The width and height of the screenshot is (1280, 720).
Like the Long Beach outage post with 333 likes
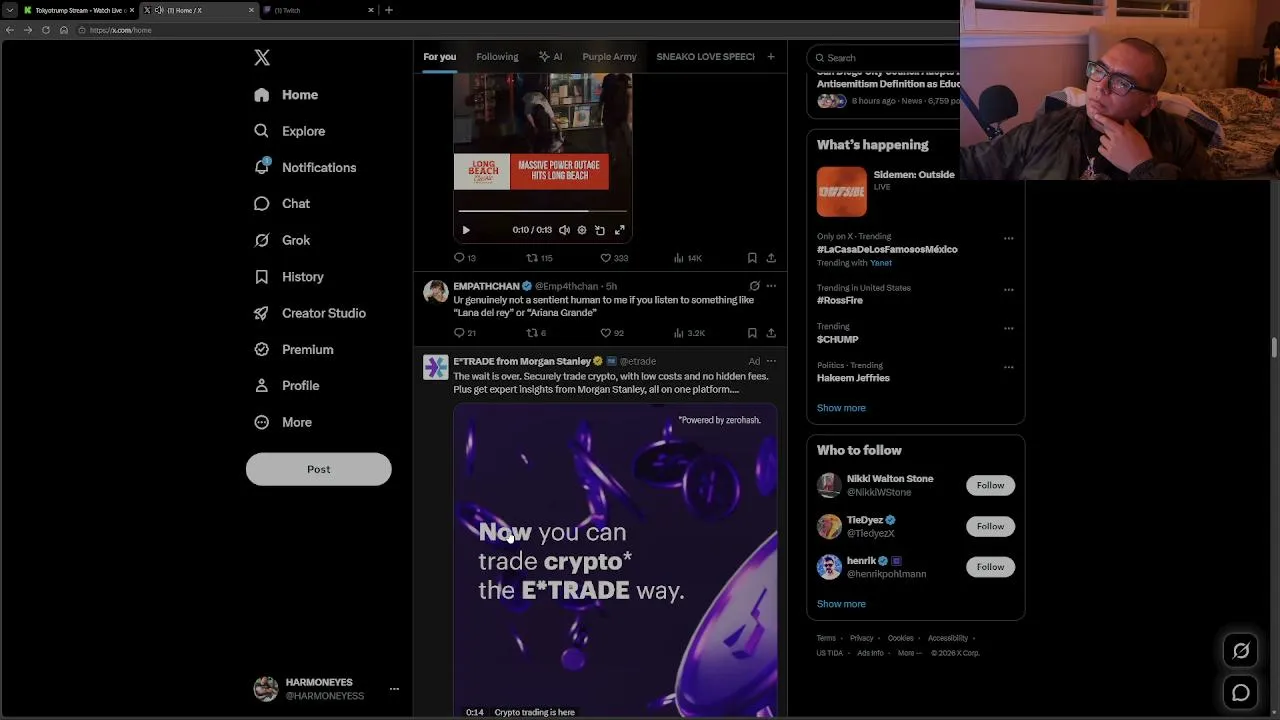coord(614,258)
